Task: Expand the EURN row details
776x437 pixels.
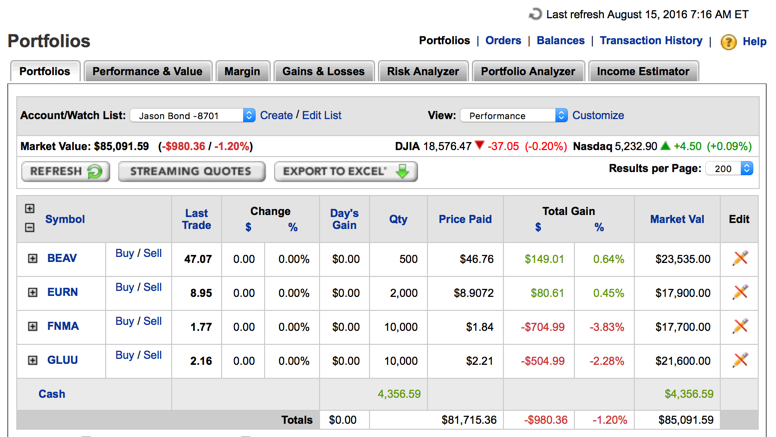Action: point(32,292)
